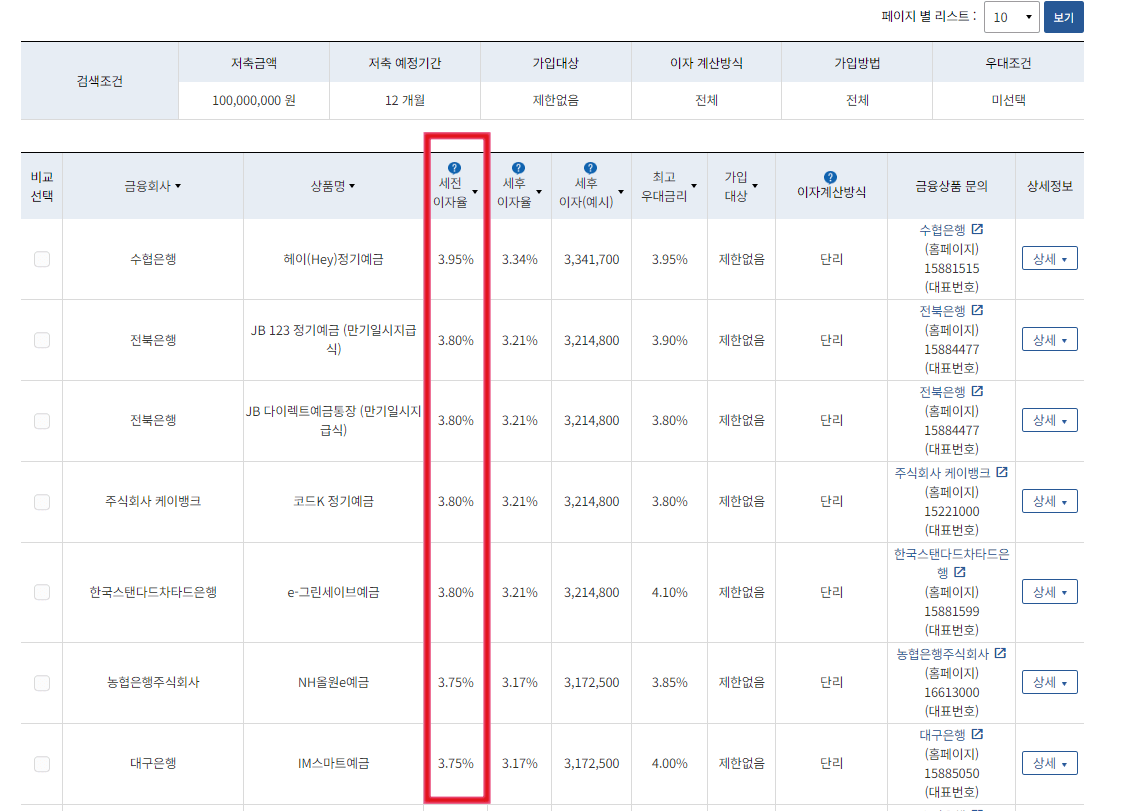Sort by 최고 우대금리 arrow

[x=693, y=186]
